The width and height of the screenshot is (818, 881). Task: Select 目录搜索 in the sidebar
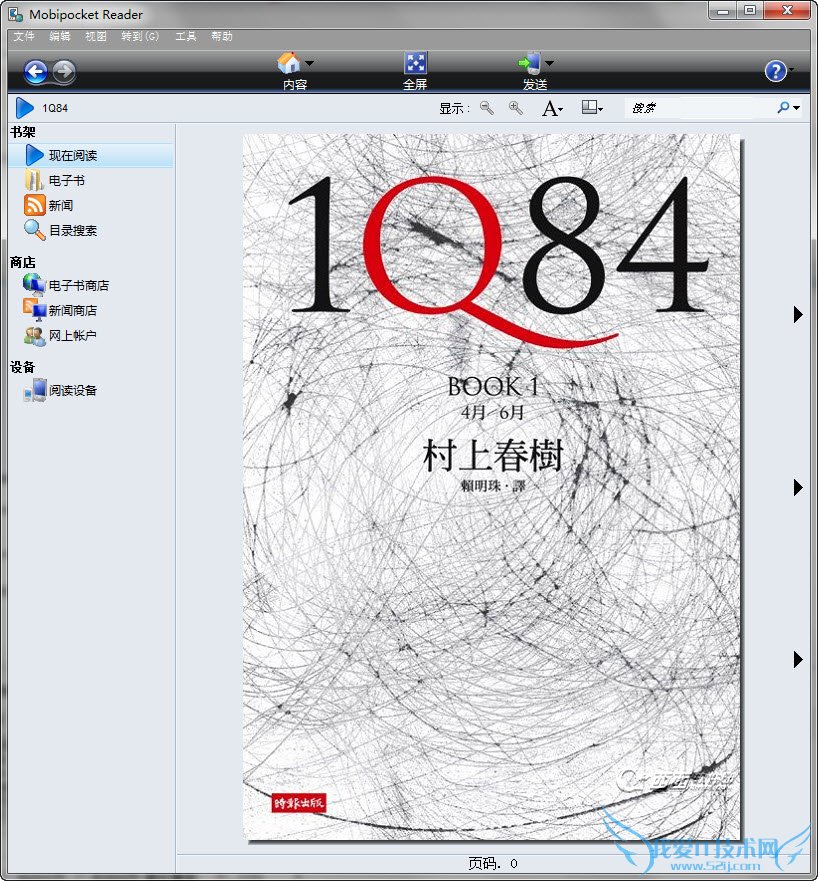(72, 231)
